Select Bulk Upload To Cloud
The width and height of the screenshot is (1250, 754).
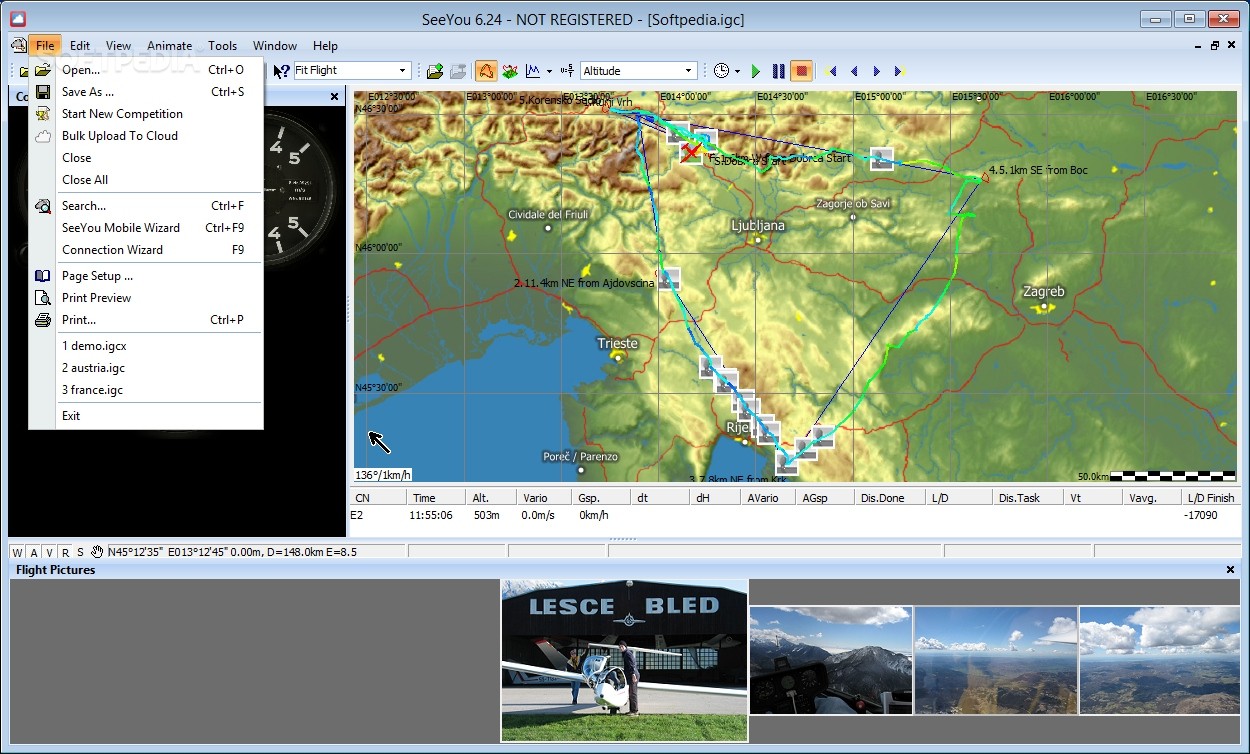[146, 136]
